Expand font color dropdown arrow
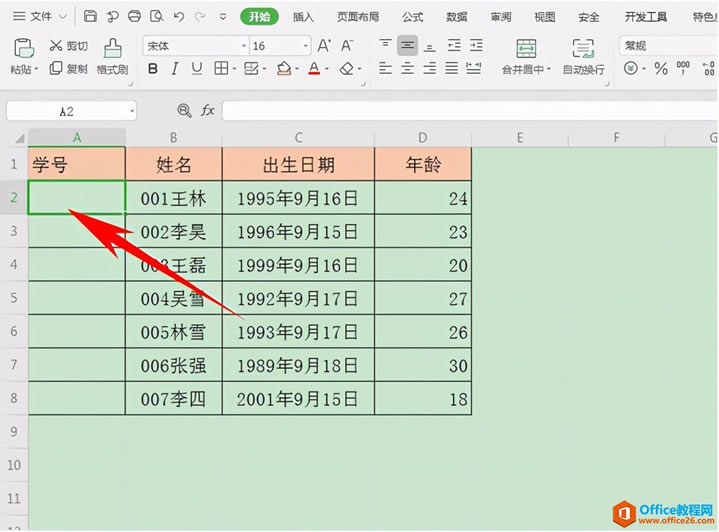The width and height of the screenshot is (719, 532). point(327,69)
